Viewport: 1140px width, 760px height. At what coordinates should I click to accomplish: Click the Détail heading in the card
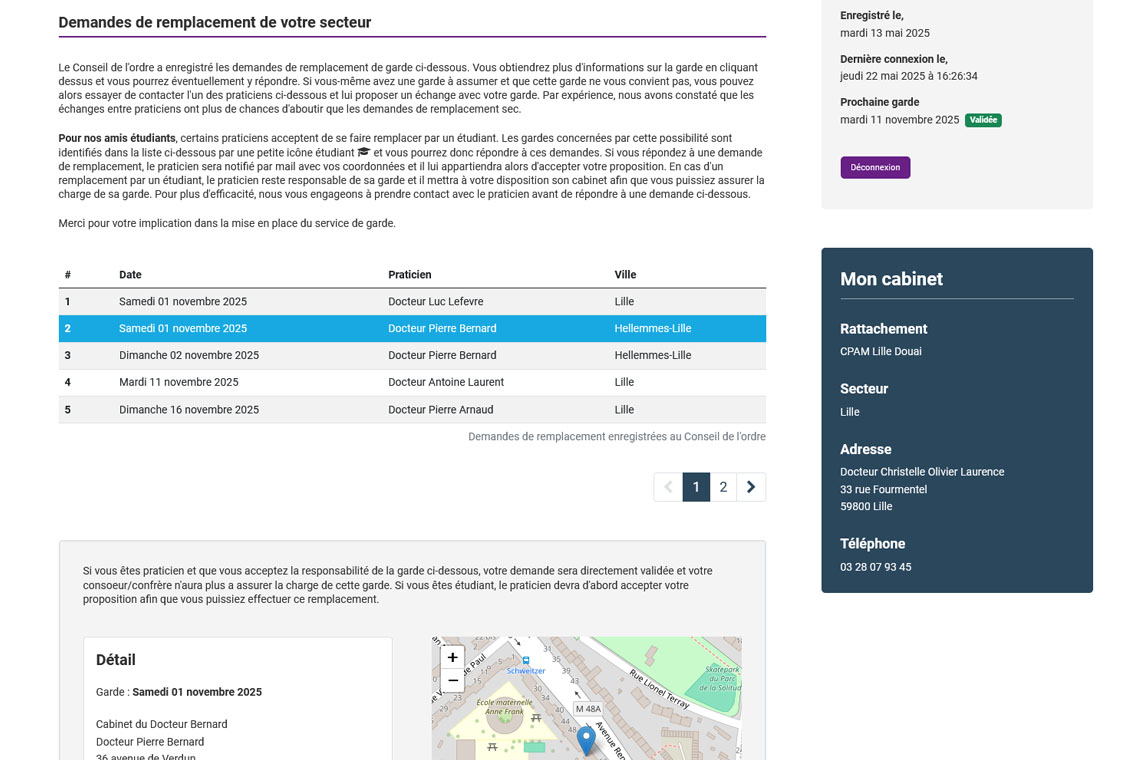pyautogui.click(x=116, y=660)
